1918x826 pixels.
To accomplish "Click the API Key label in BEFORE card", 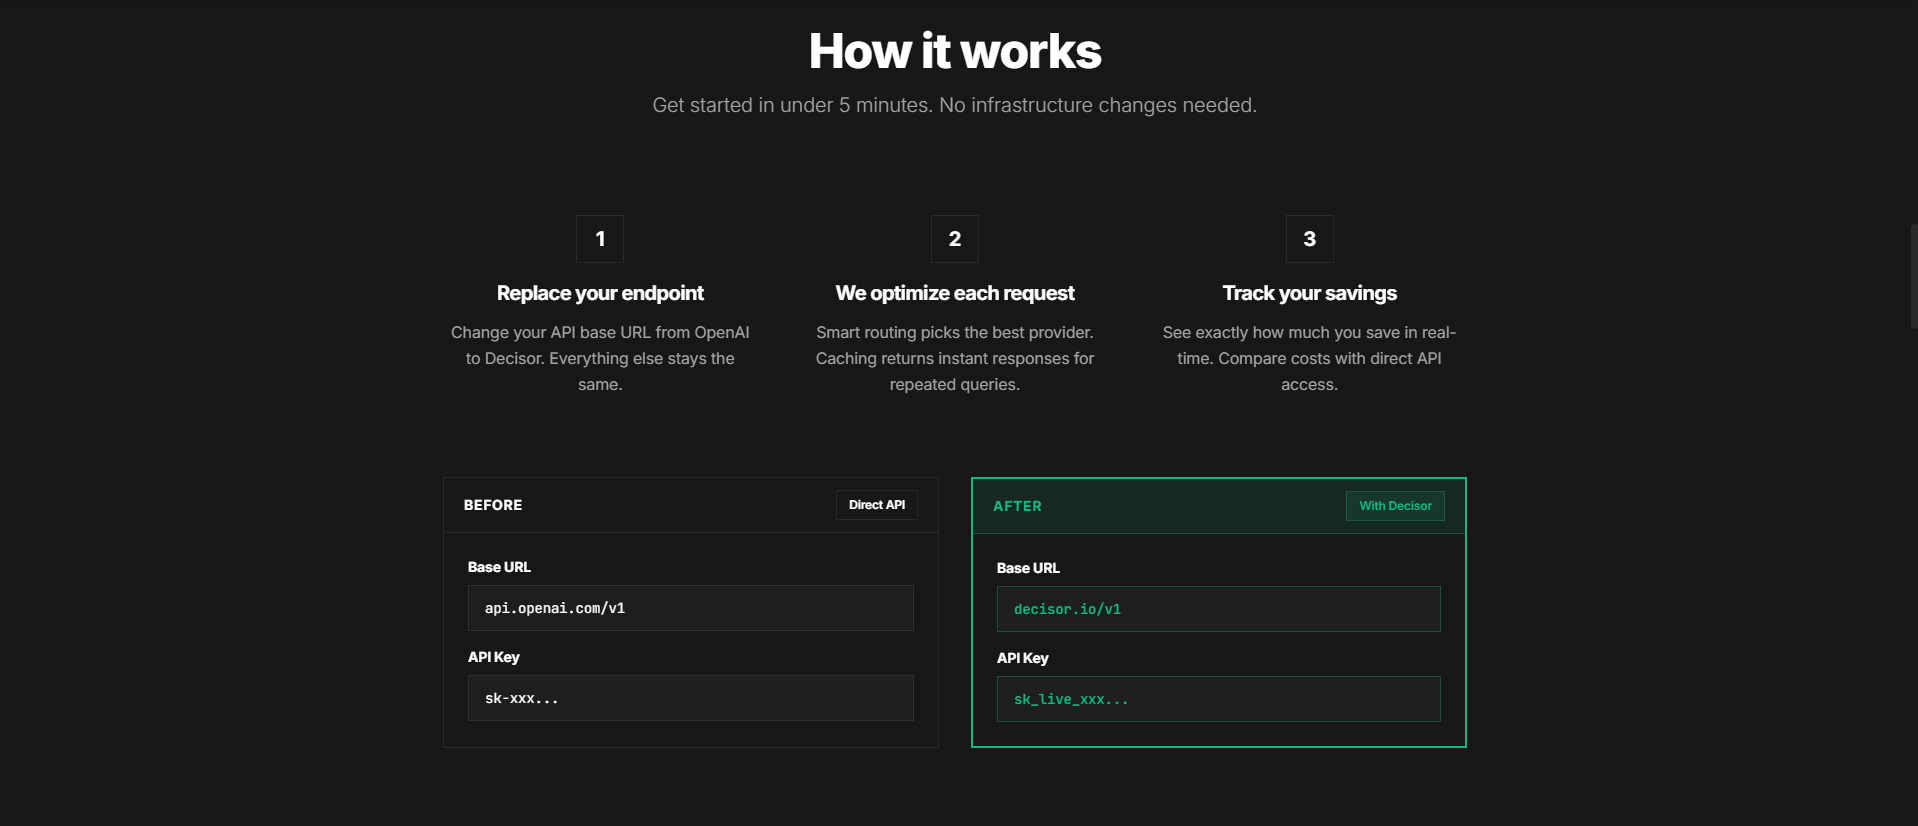I will 494,657.
